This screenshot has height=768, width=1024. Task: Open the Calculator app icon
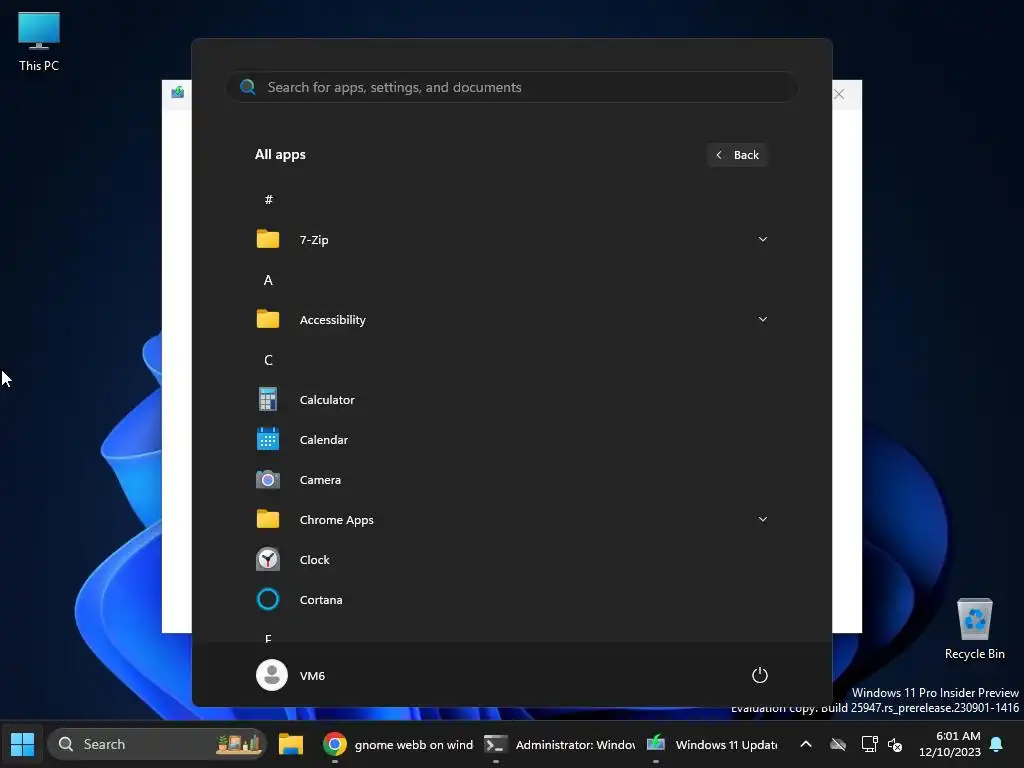[268, 399]
